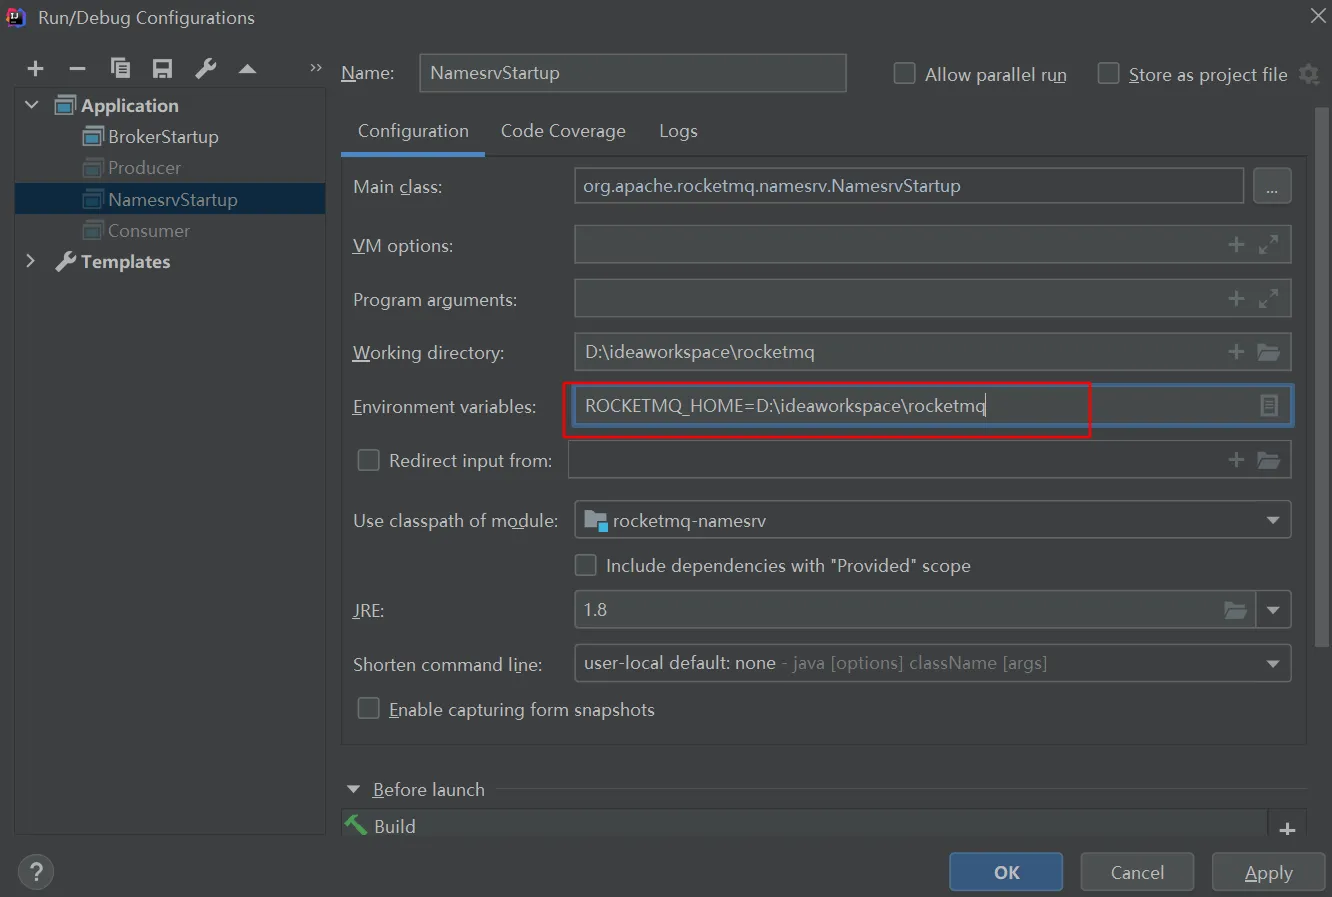Viewport: 1332px width, 897px height.
Task: Open environment variables editor icon
Action: (x=1269, y=405)
